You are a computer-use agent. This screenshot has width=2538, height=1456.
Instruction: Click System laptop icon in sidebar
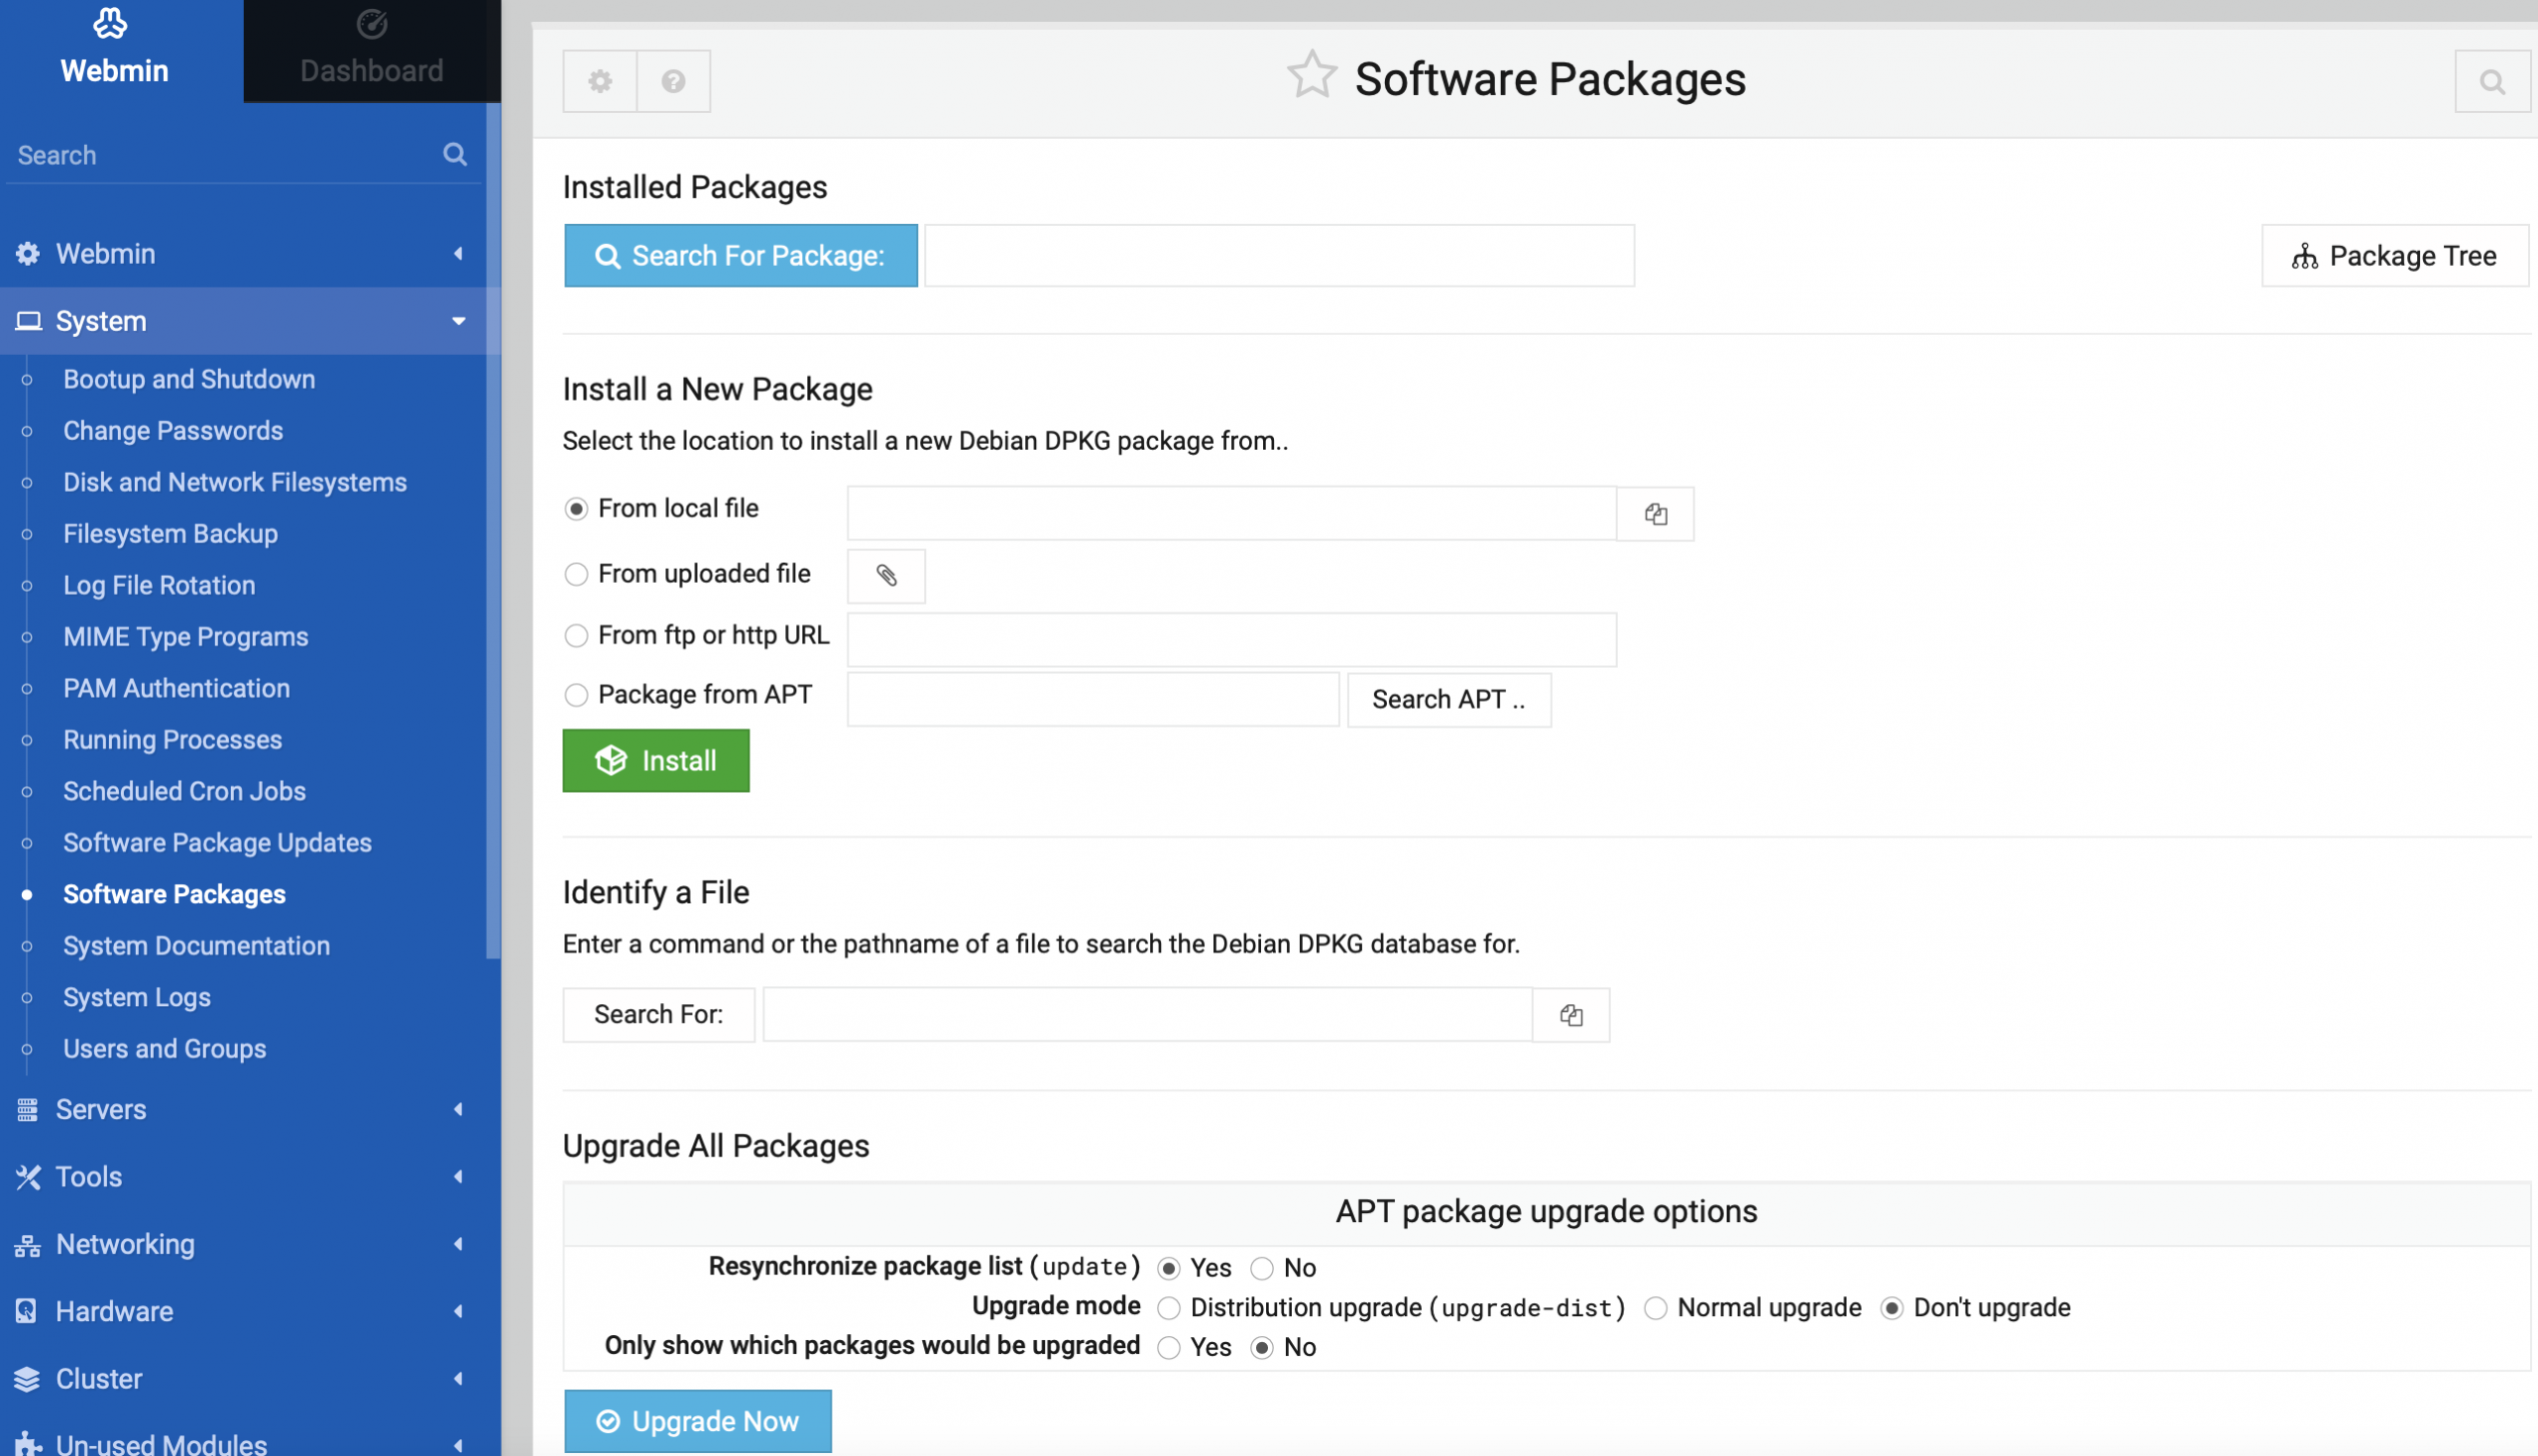(28, 321)
